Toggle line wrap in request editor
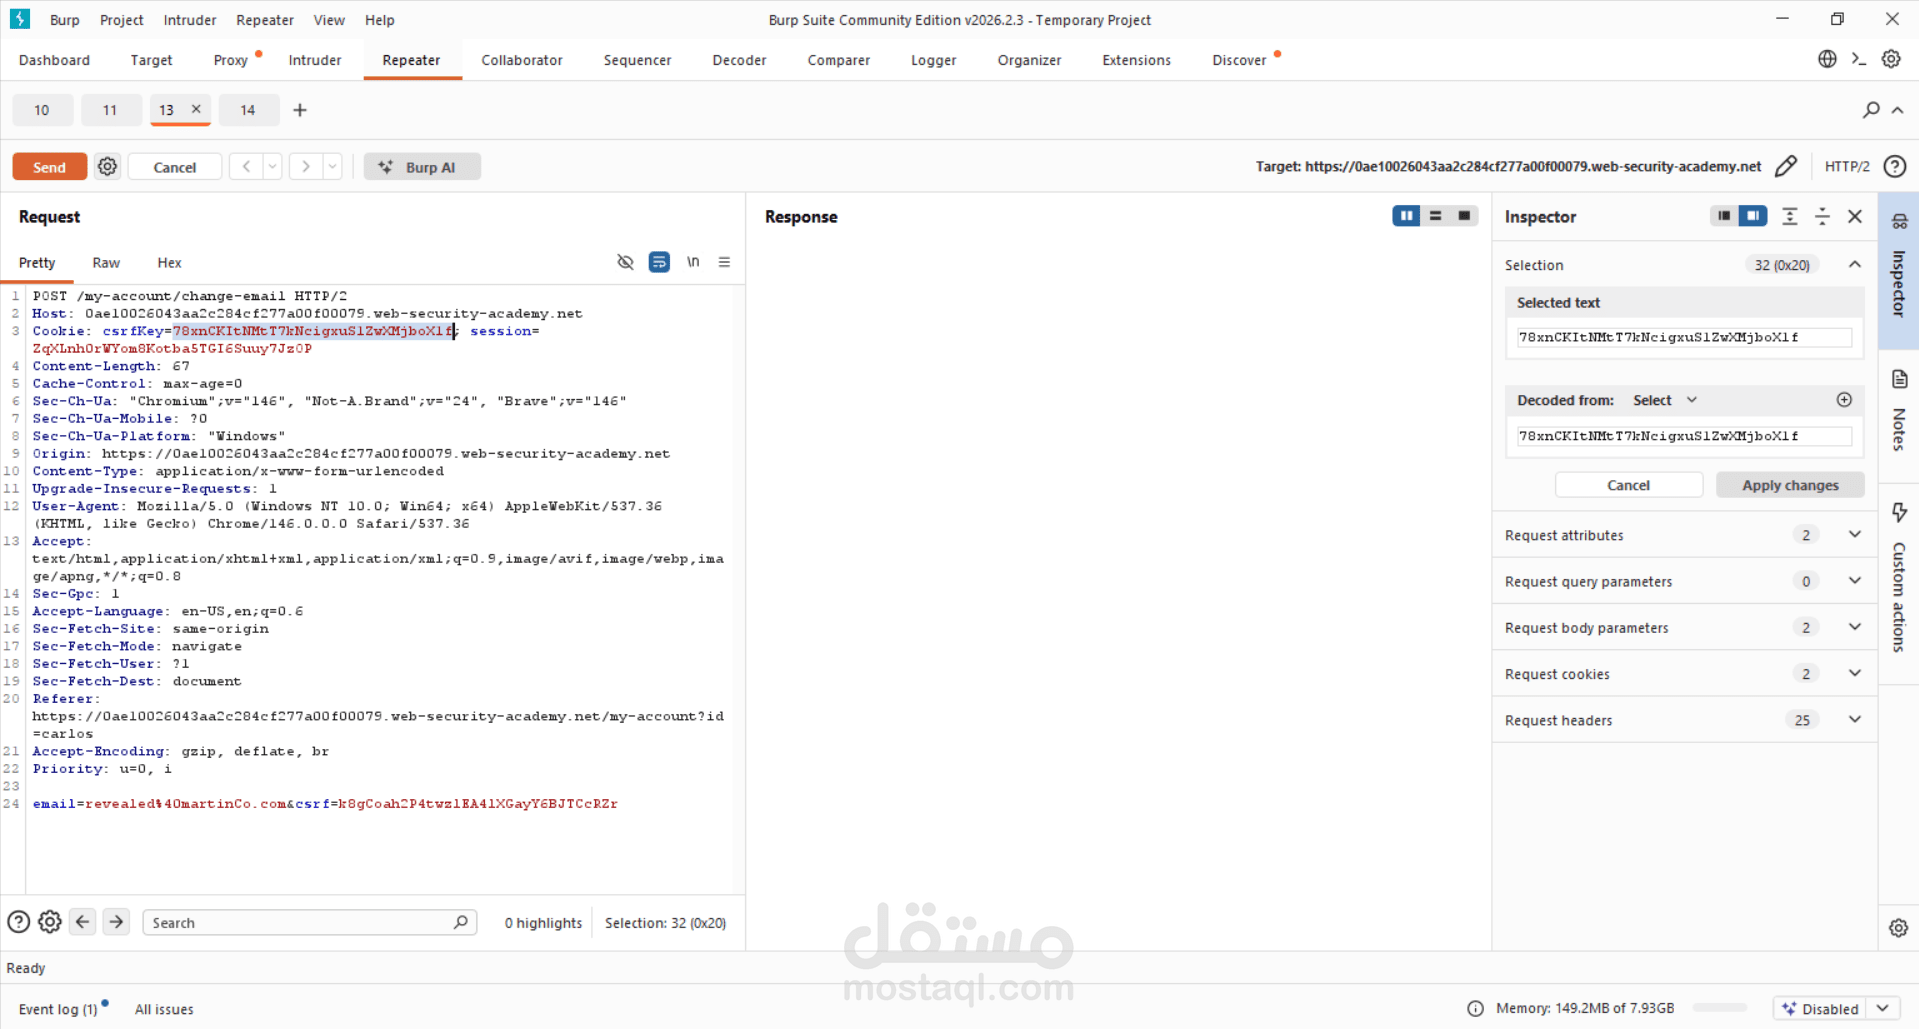This screenshot has height=1029, width=1919. [659, 262]
